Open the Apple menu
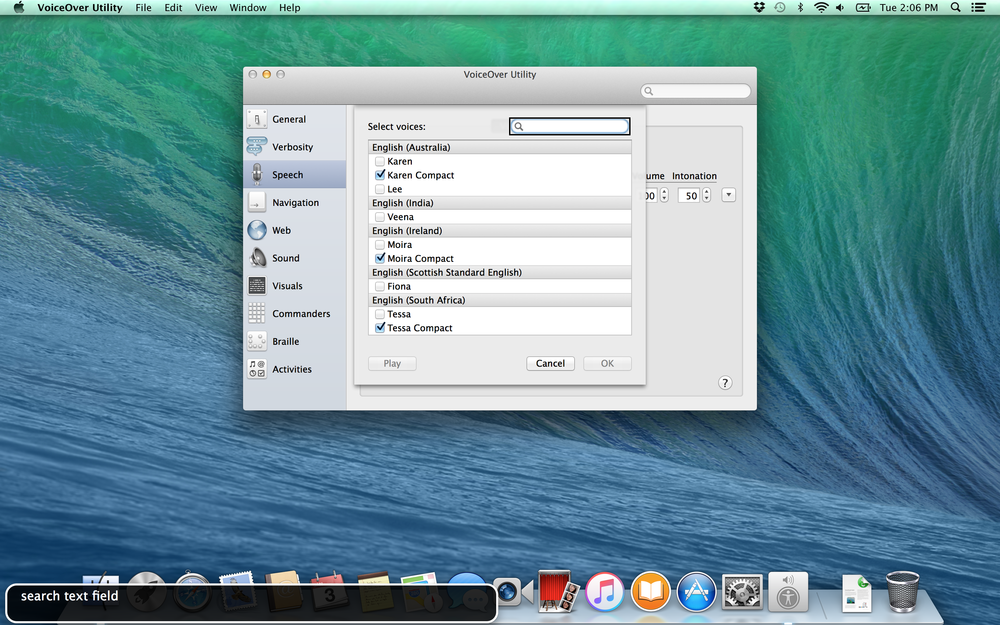1000x625 pixels. pos(18,8)
